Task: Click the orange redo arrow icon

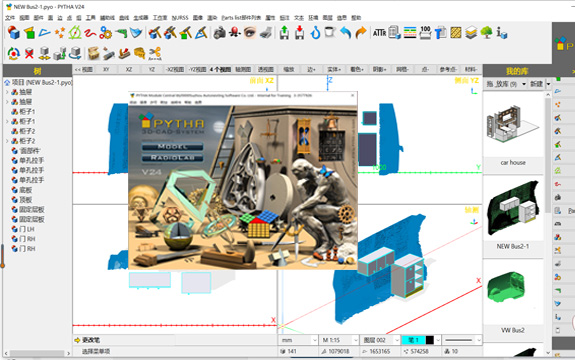Action: [361, 33]
